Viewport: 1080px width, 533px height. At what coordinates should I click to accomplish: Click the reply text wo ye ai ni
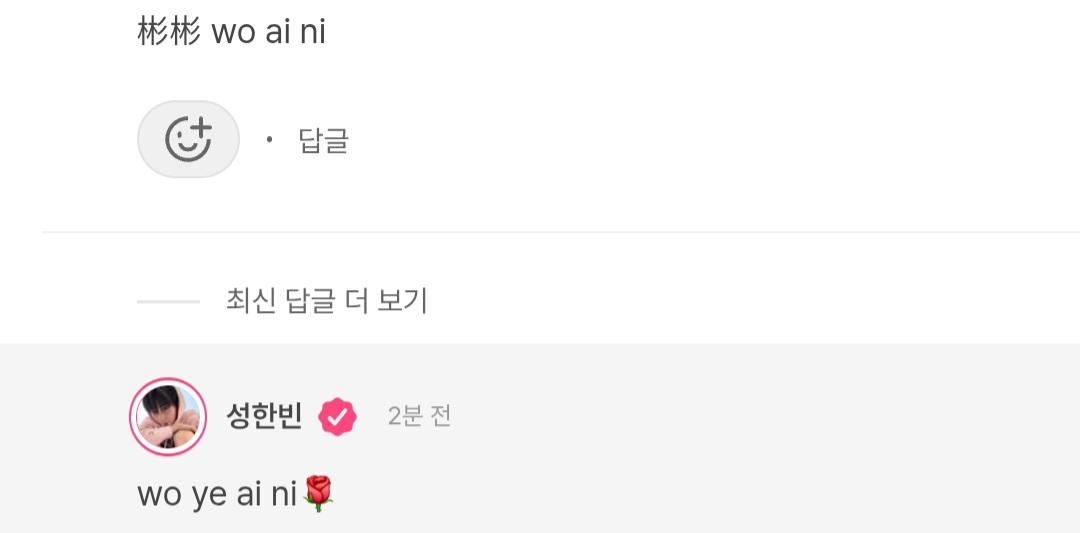pos(217,494)
